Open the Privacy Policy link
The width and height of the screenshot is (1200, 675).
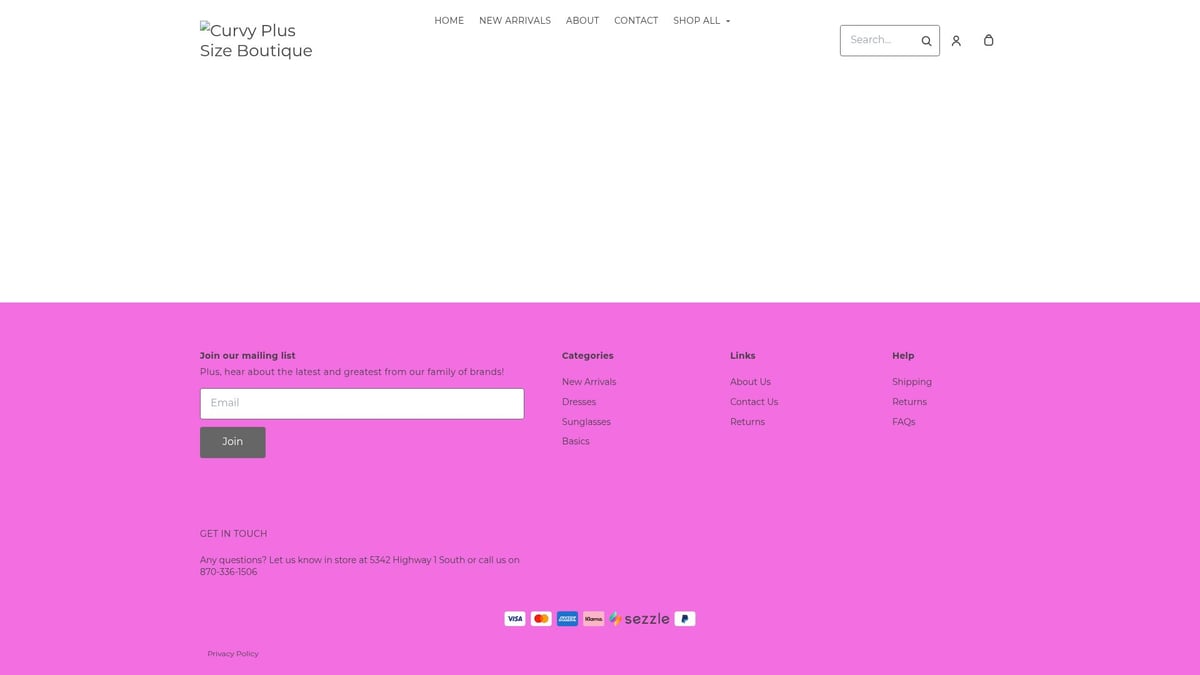point(233,654)
